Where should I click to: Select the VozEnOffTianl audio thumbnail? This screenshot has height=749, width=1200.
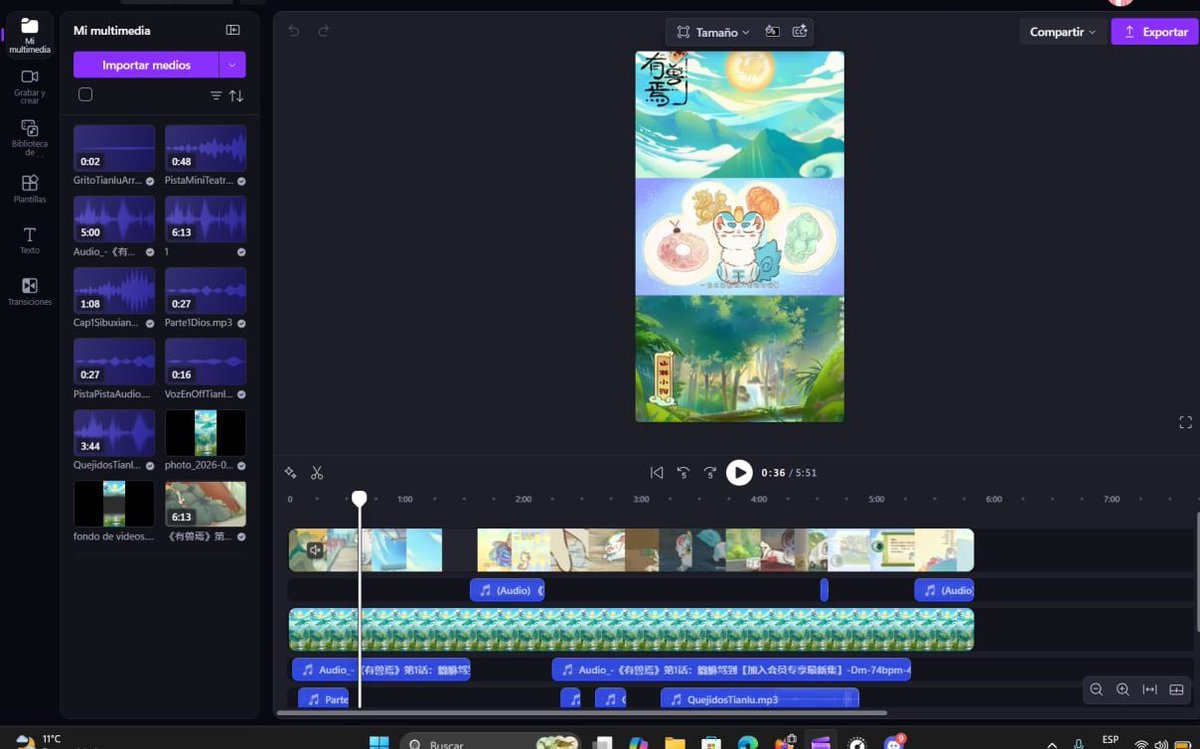(x=205, y=362)
